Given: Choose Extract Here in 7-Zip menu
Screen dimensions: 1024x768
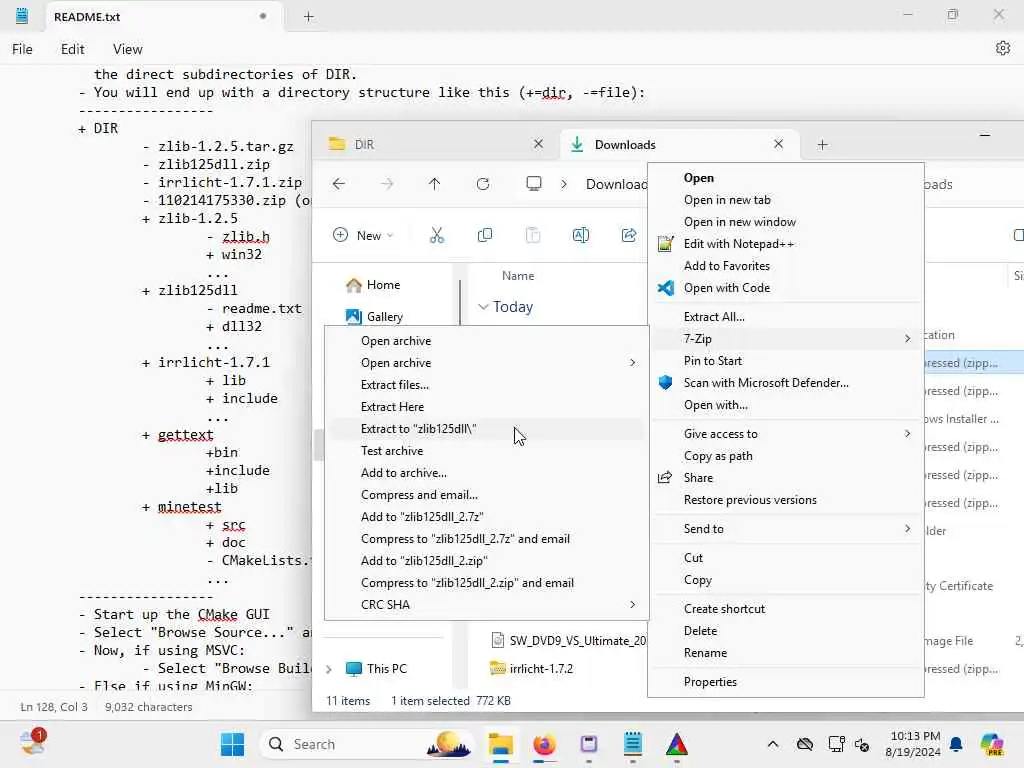Looking at the screenshot, I should tap(487, 407).
